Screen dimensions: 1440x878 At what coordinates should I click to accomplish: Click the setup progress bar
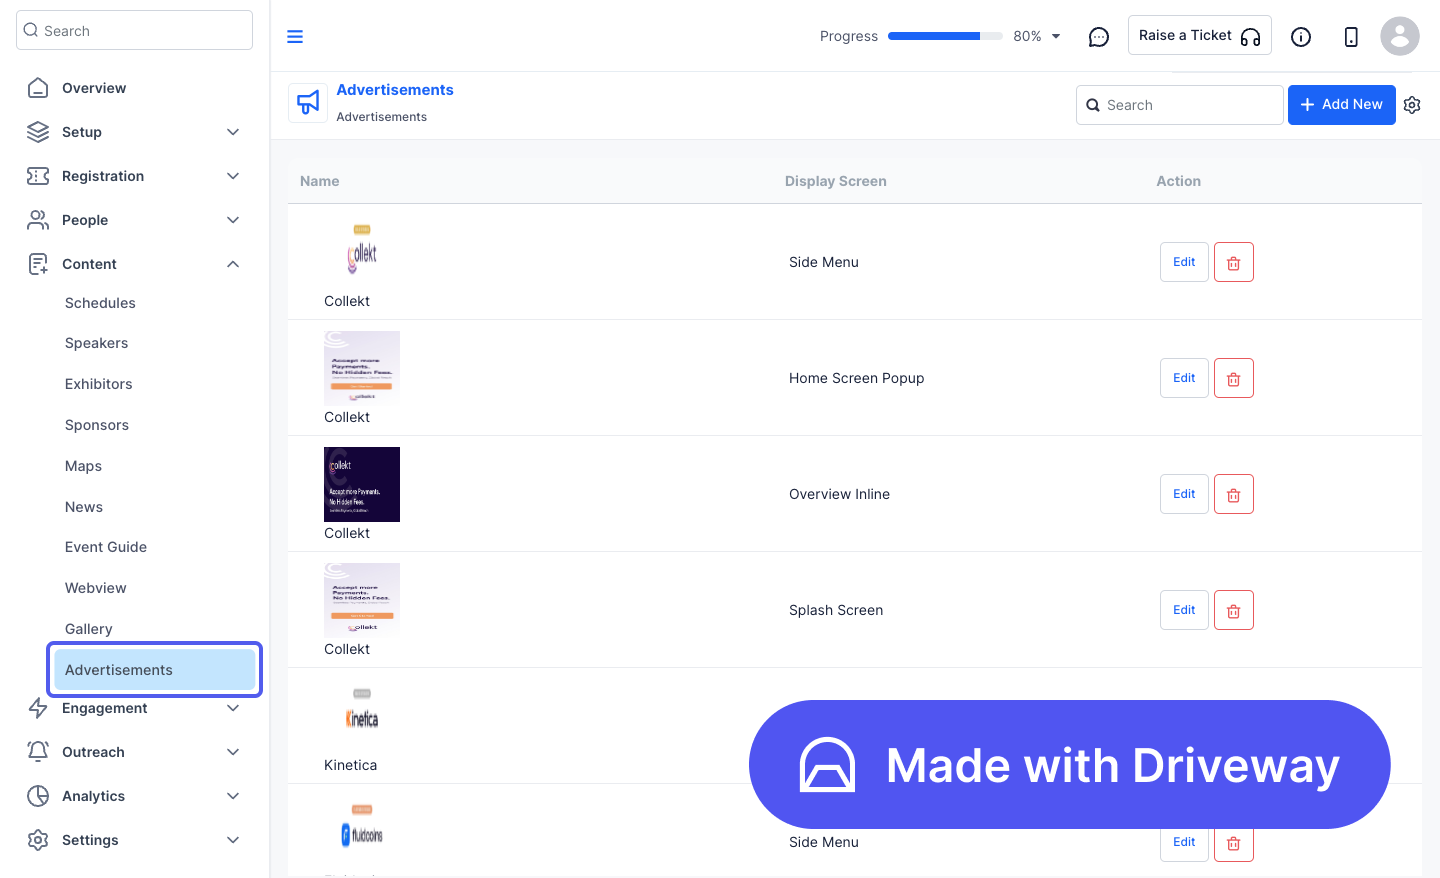click(945, 36)
